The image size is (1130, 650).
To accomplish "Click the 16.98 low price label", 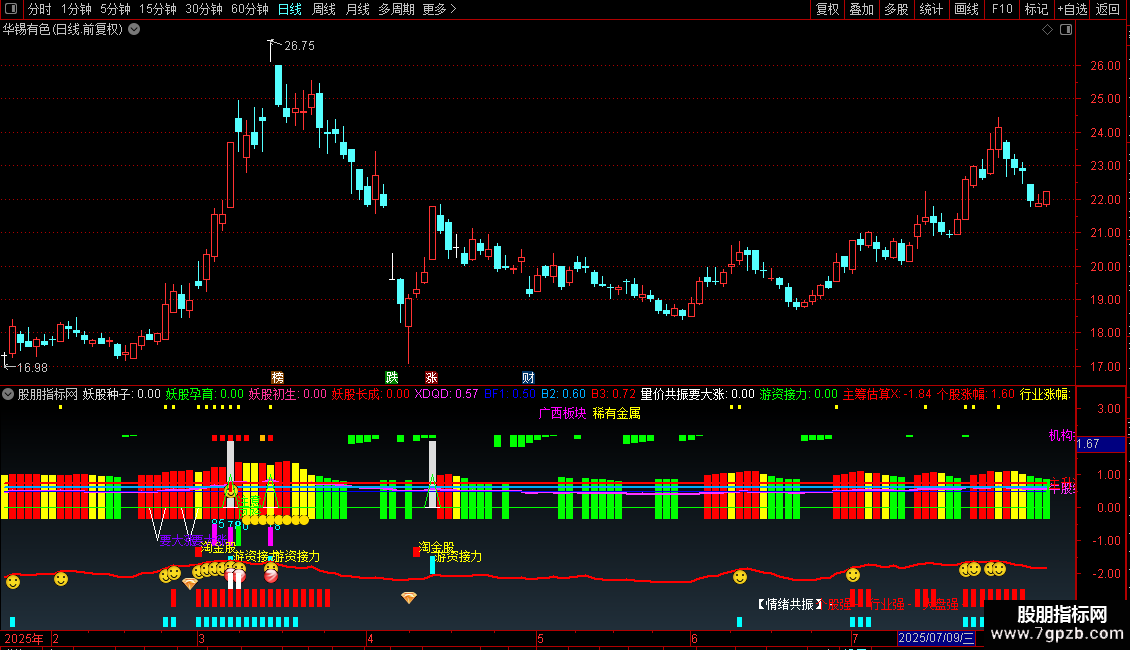I will pyautogui.click(x=32, y=368).
